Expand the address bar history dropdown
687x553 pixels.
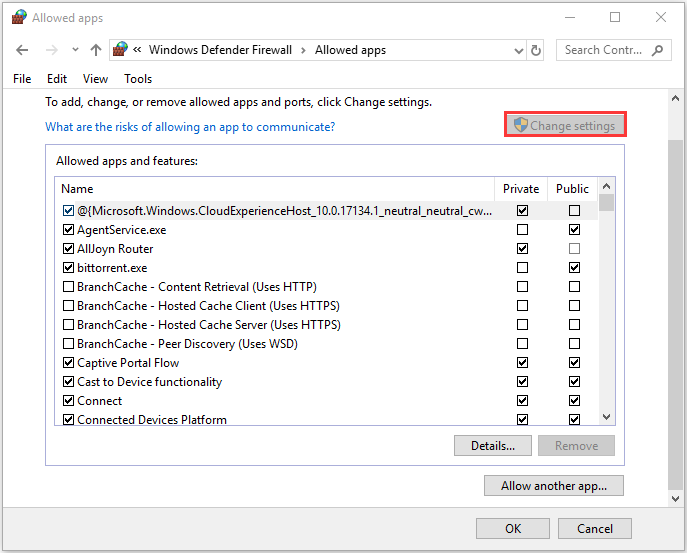pyautogui.click(x=519, y=51)
